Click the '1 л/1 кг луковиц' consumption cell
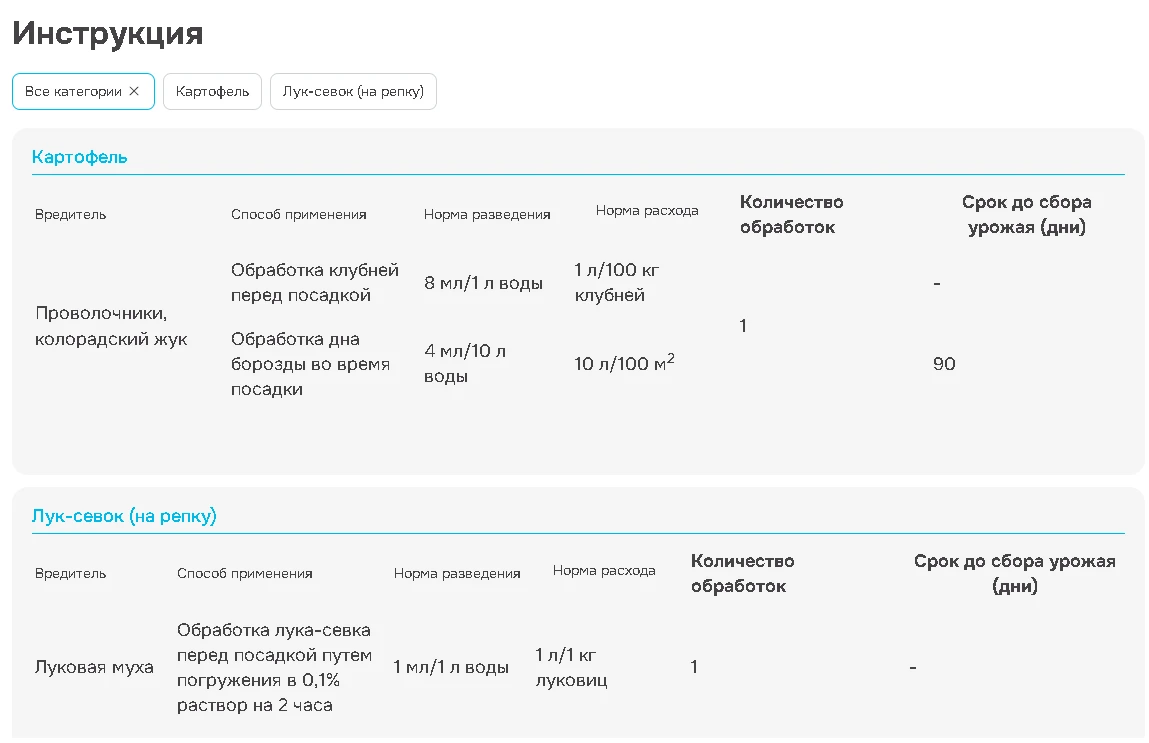The image size is (1149, 743). [x=571, y=667]
